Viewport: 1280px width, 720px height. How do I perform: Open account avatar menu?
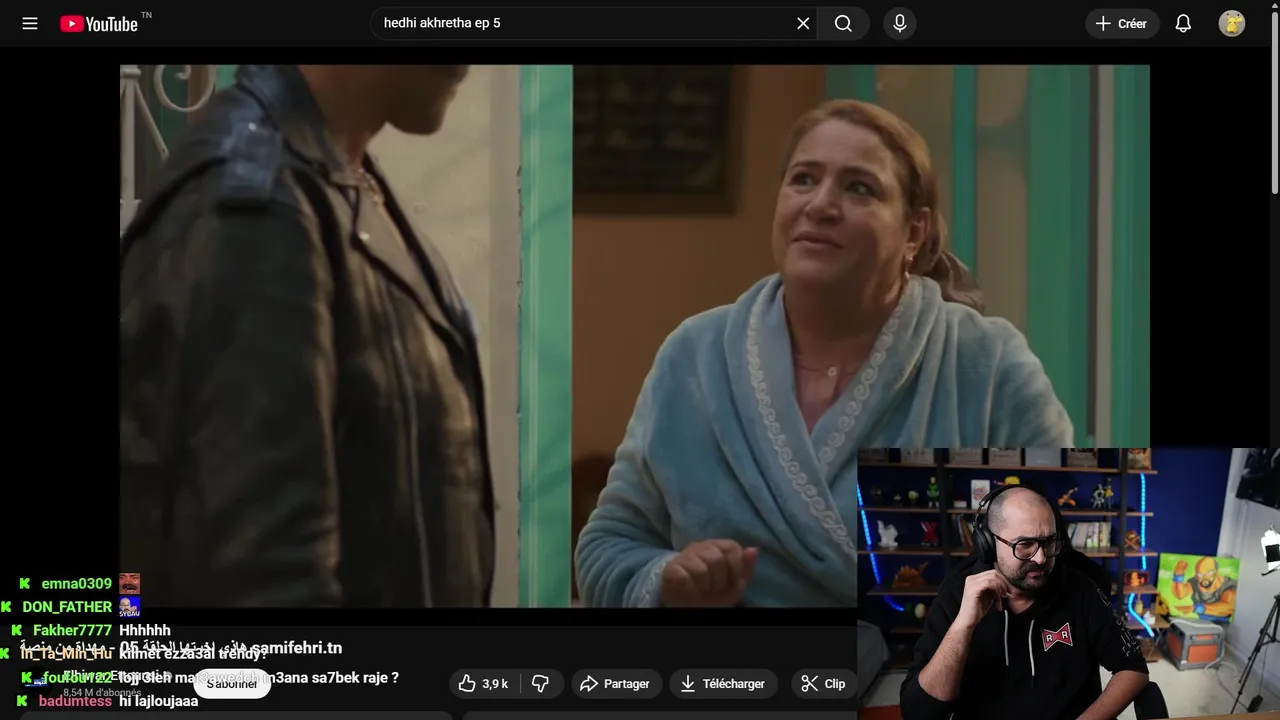[x=1232, y=23]
